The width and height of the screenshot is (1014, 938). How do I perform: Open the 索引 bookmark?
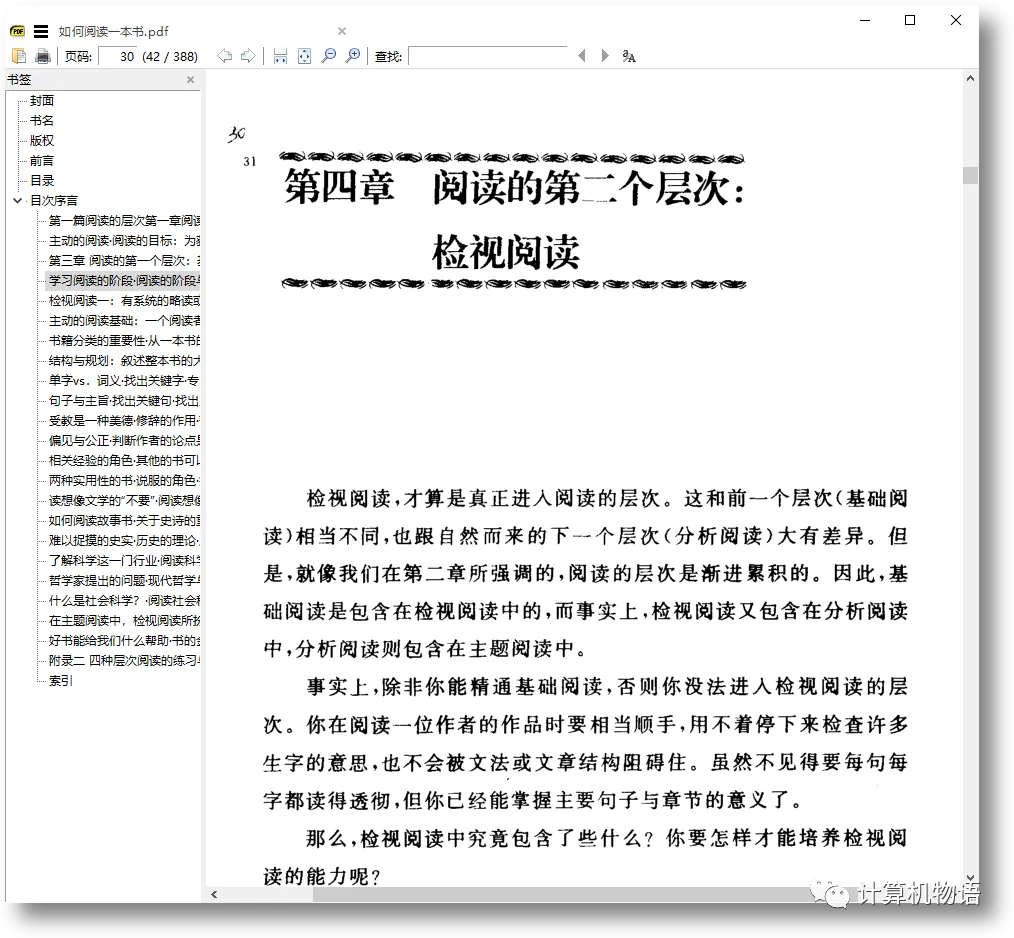click(x=61, y=681)
